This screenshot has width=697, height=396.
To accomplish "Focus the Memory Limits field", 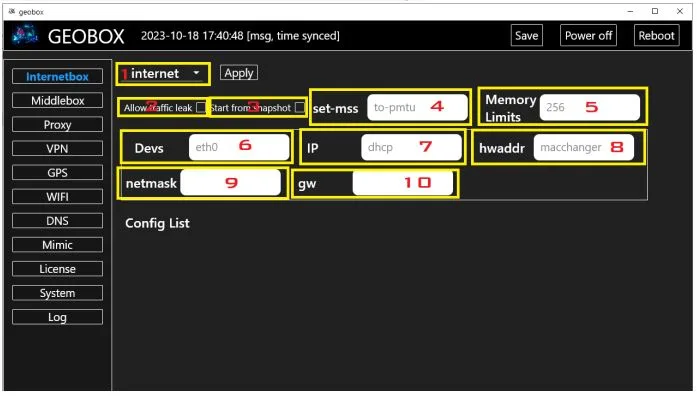I will (589, 107).
